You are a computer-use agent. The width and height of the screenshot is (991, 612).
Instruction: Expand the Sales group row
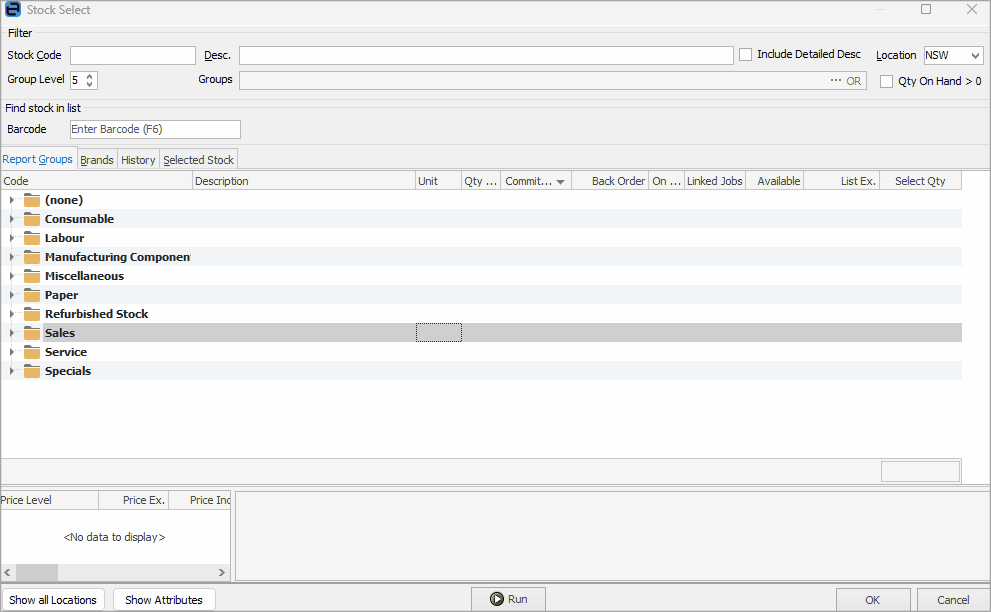[10, 332]
